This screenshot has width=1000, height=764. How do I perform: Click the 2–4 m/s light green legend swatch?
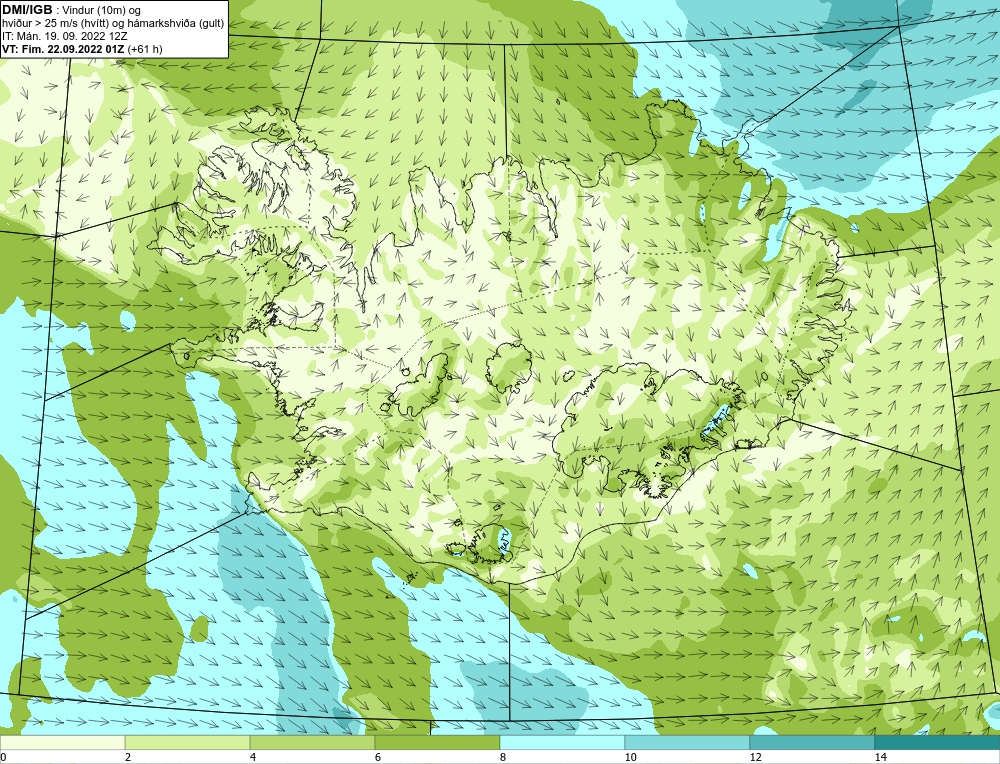click(188, 742)
